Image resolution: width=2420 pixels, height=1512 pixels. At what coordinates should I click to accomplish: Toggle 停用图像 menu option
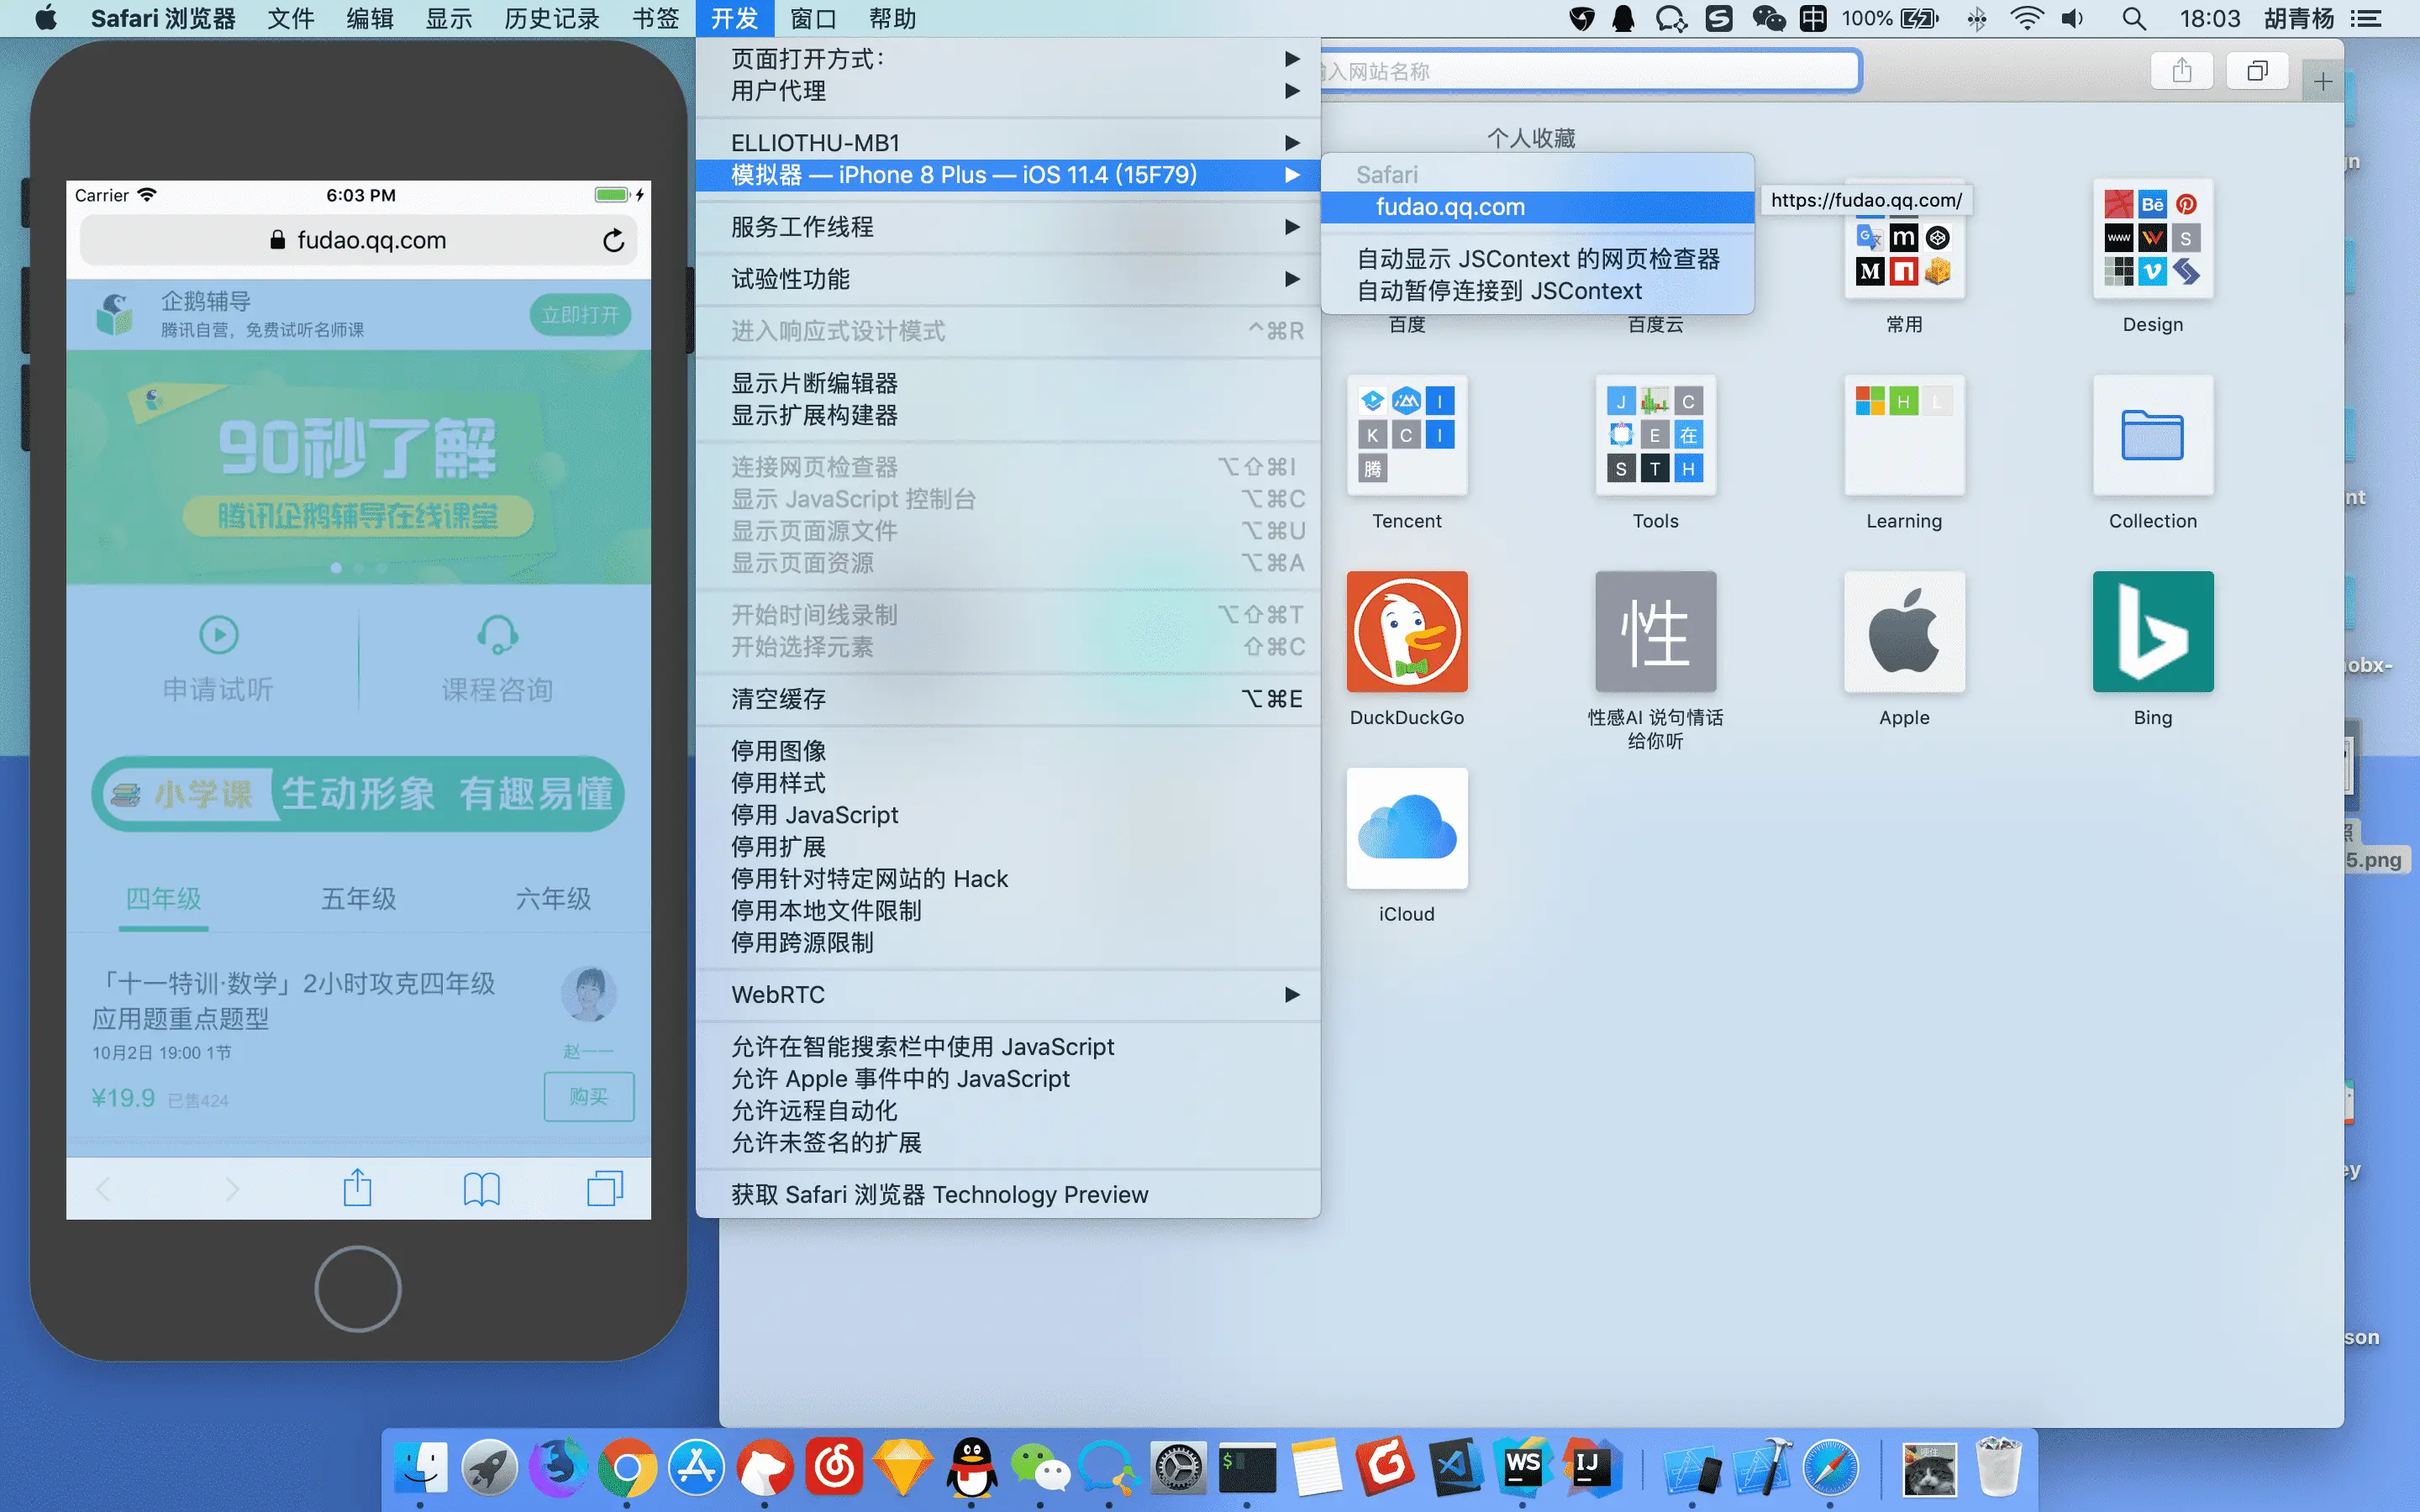pyautogui.click(x=778, y=751)
